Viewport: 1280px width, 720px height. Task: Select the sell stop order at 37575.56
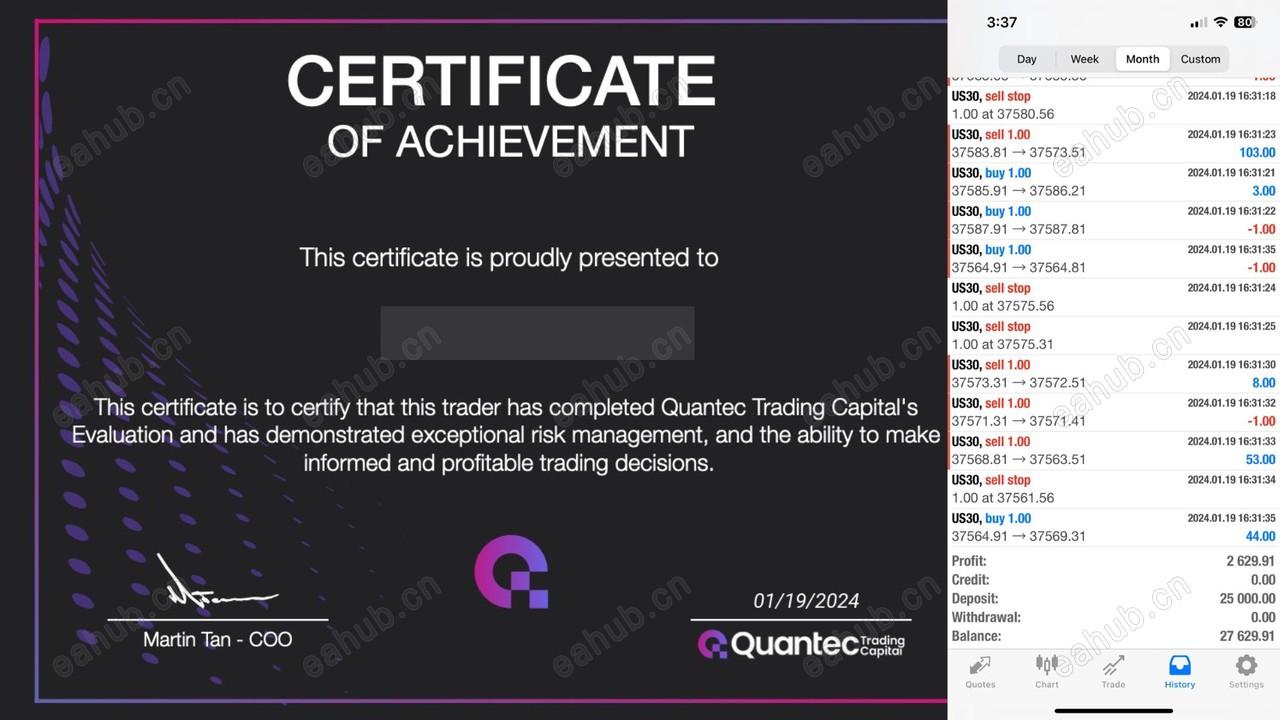pos(1113,297)
